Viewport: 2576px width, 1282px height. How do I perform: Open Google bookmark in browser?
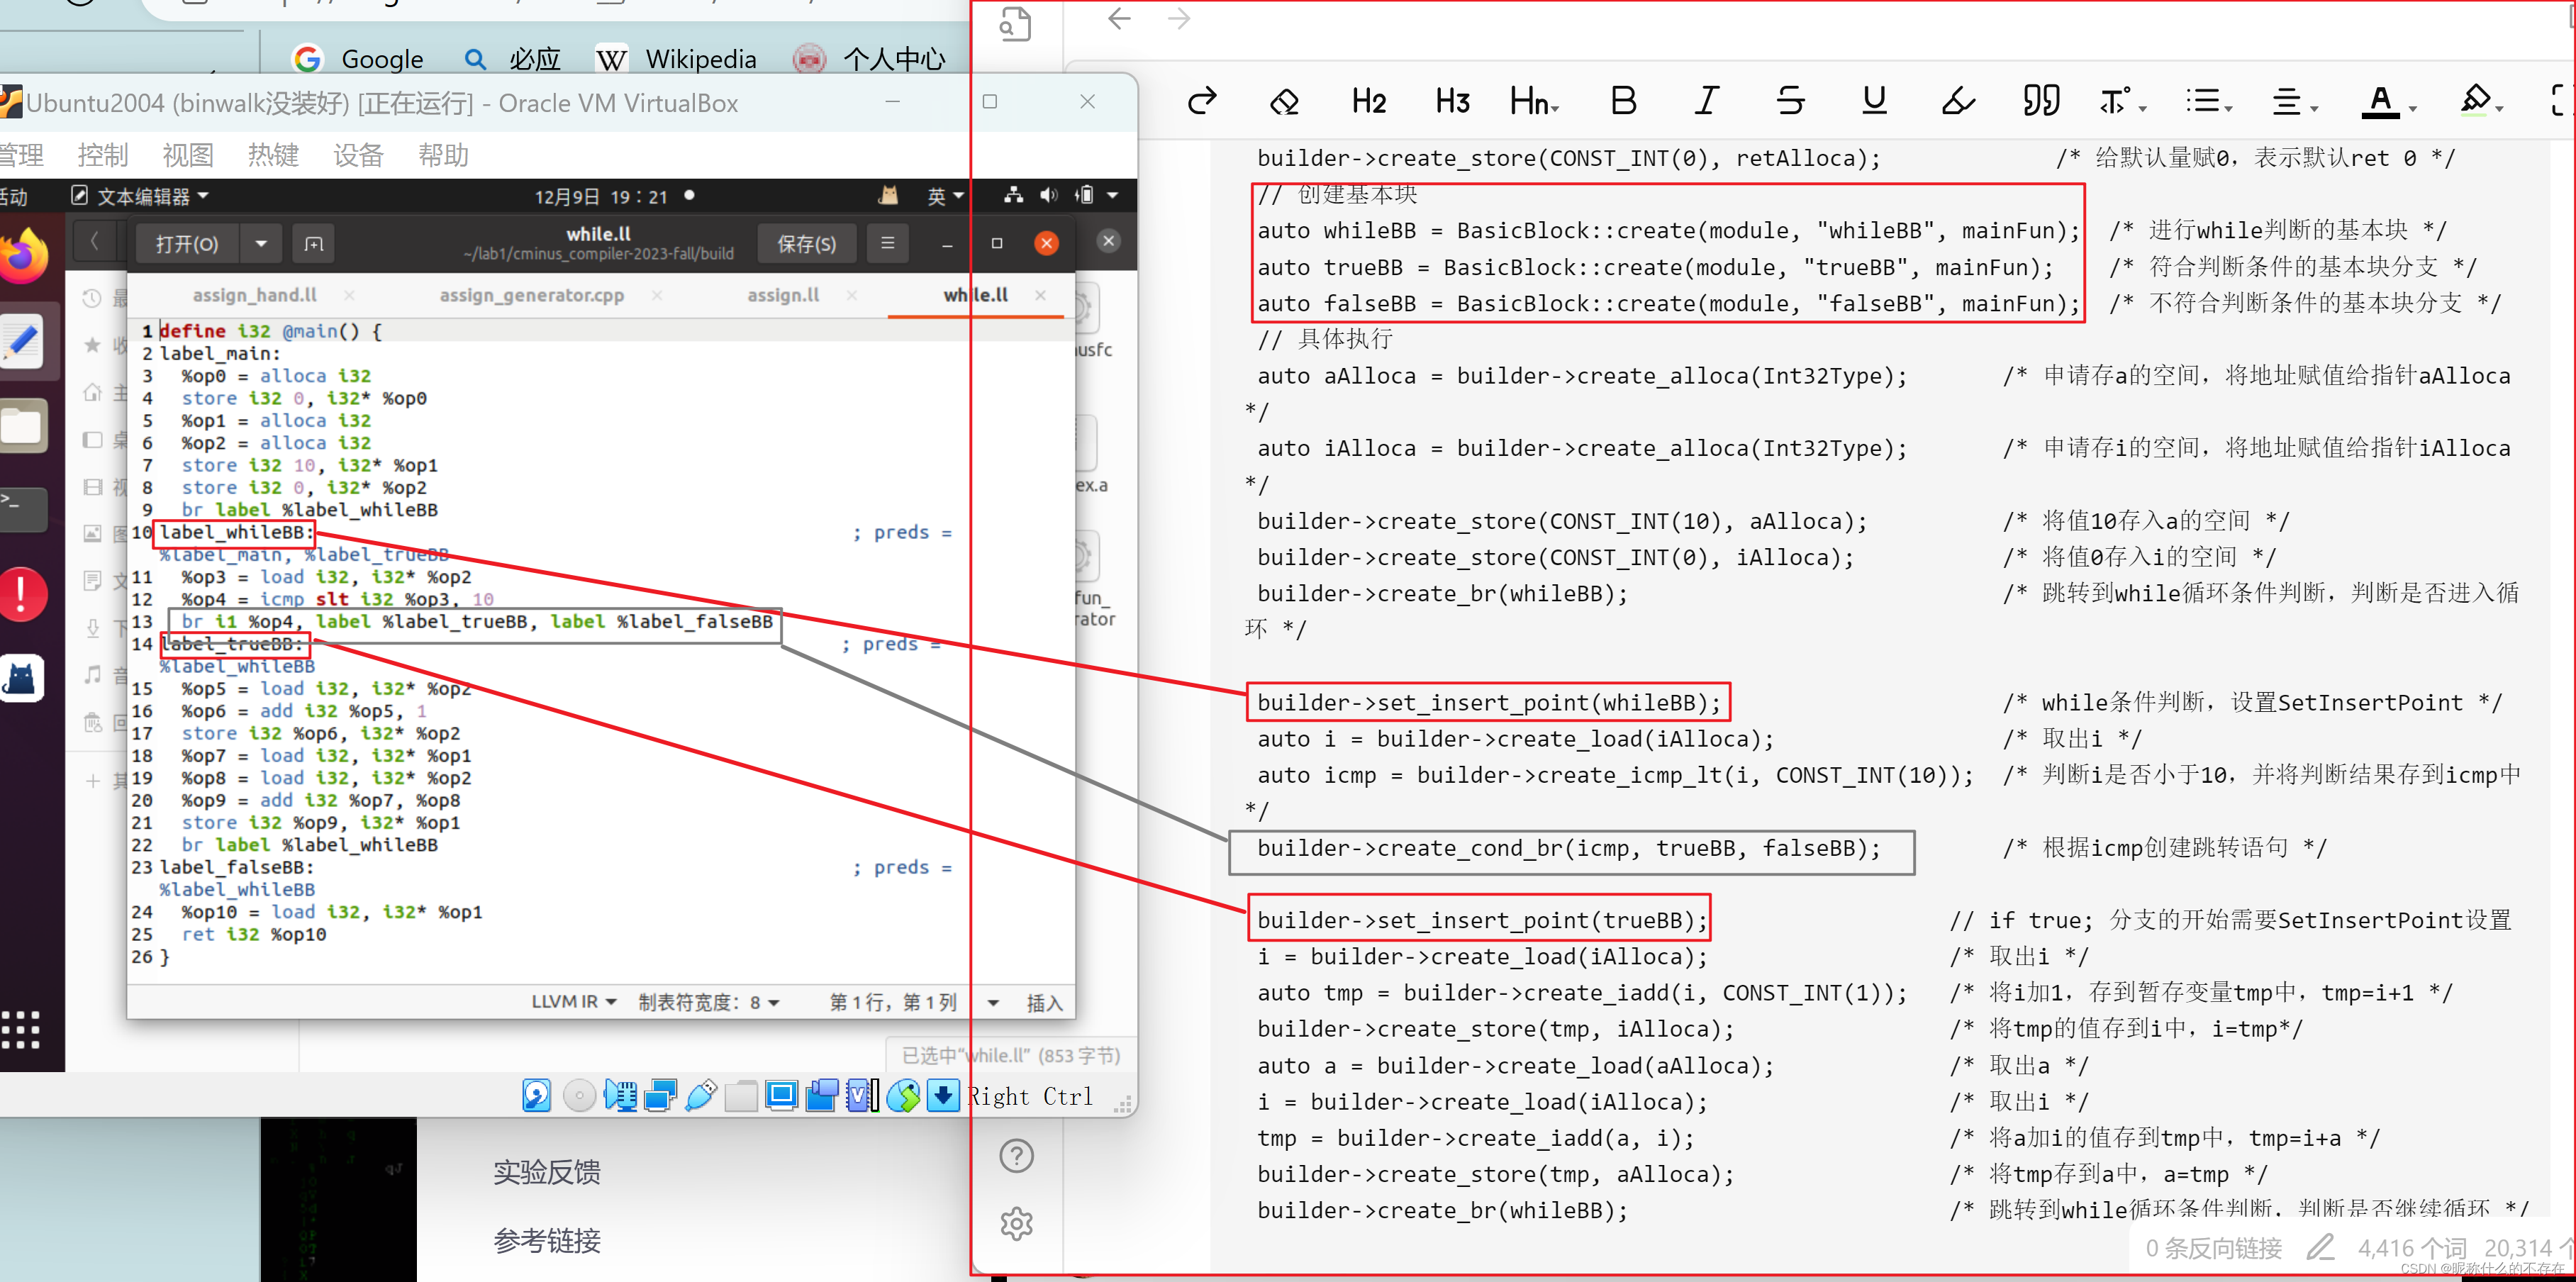pos(358,59)
